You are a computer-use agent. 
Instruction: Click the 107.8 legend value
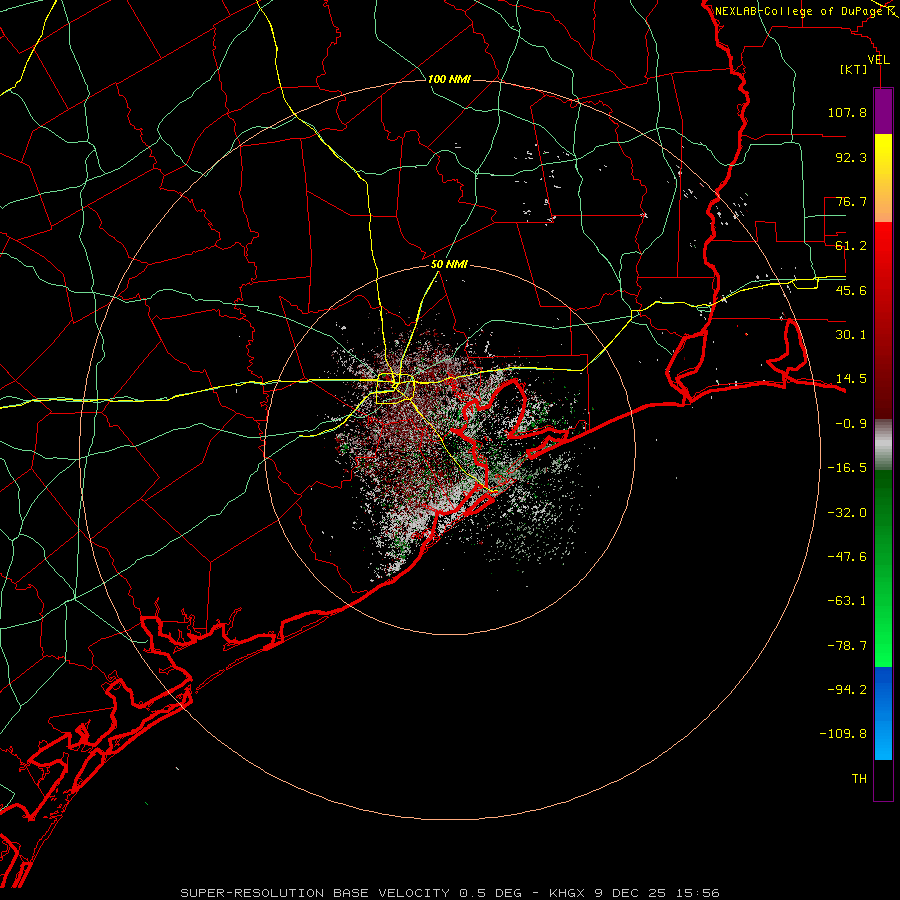coord(847,112)
